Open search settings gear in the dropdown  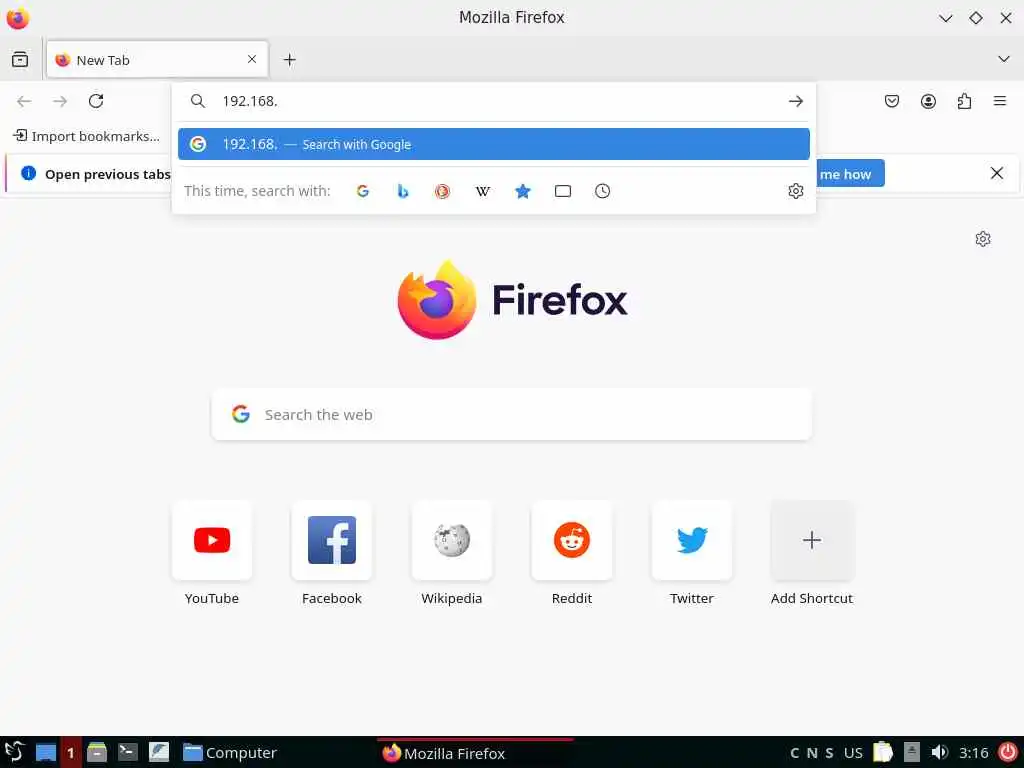(x=795, y=191)
